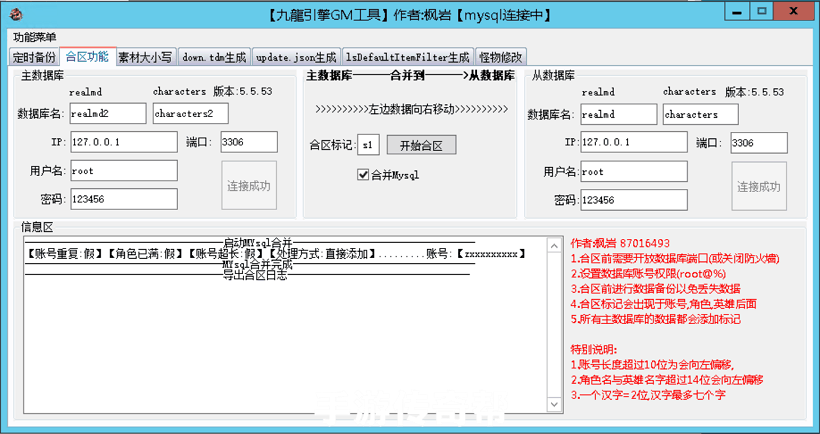Click main database characters2 name field
The width and height of the screenshot is (820, 434).
[x=190, y=113]
